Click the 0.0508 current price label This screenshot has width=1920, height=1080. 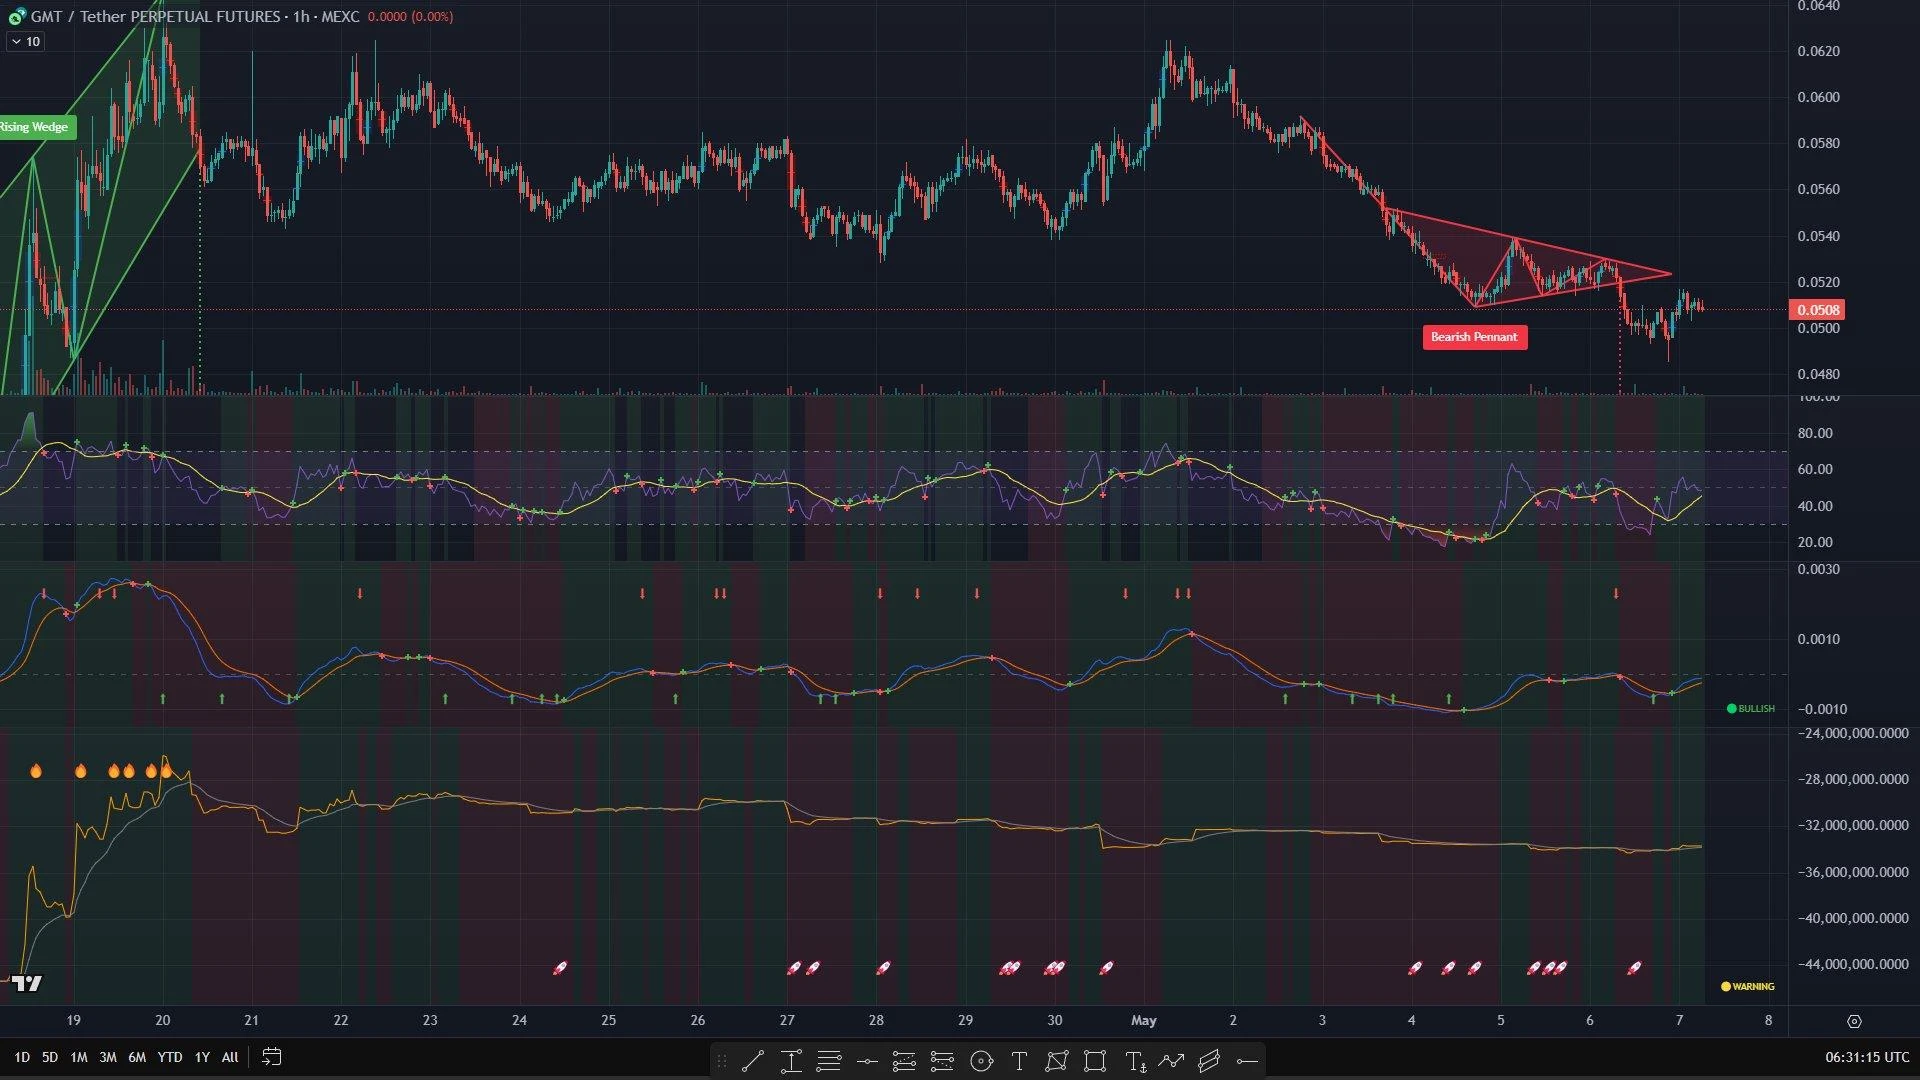click(x=1816, y=310)
